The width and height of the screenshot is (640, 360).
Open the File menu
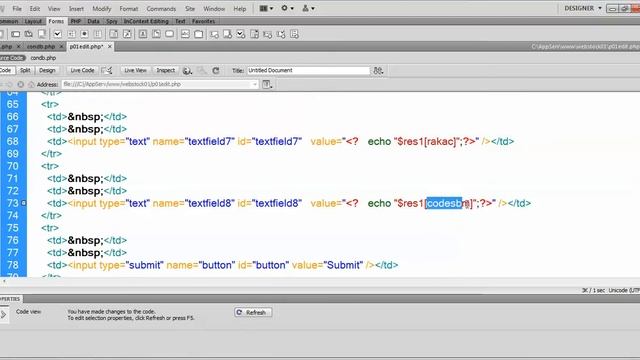[x=17, y=8]
